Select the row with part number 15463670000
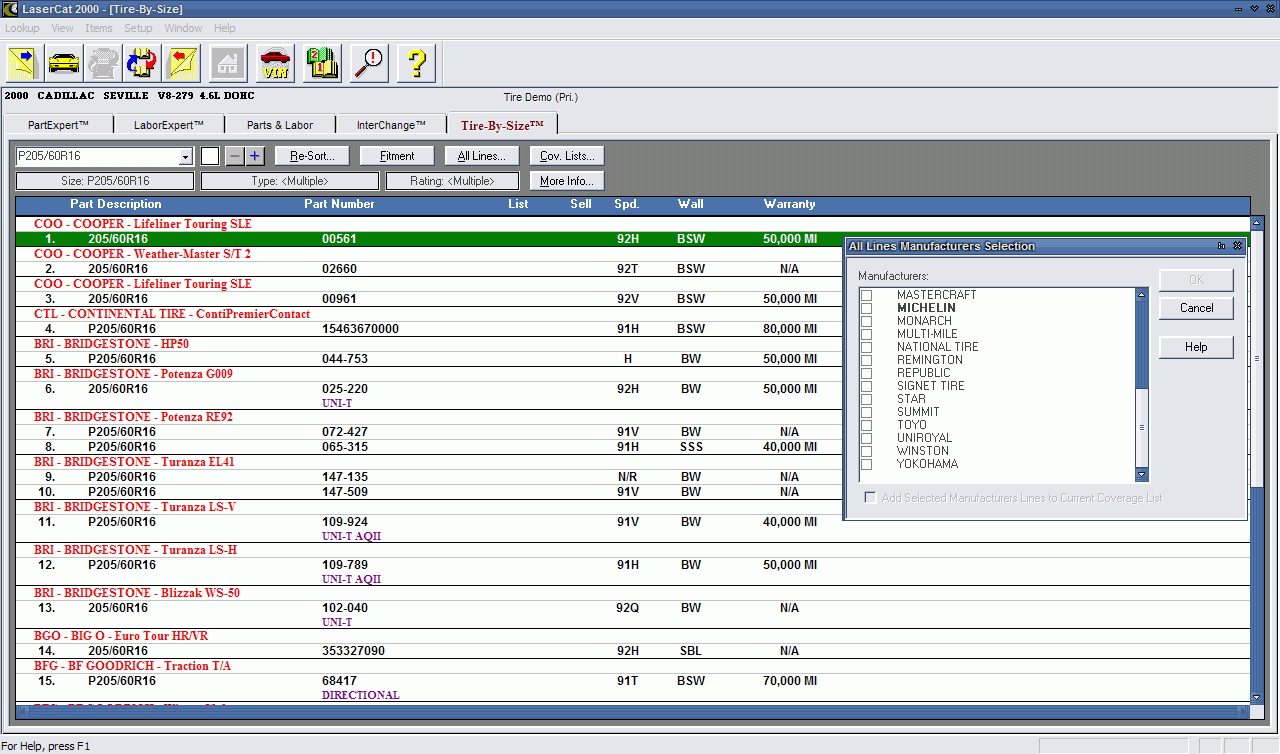Image resolution: width=1280 pixels, height=754 pixels. click(633, 329)
